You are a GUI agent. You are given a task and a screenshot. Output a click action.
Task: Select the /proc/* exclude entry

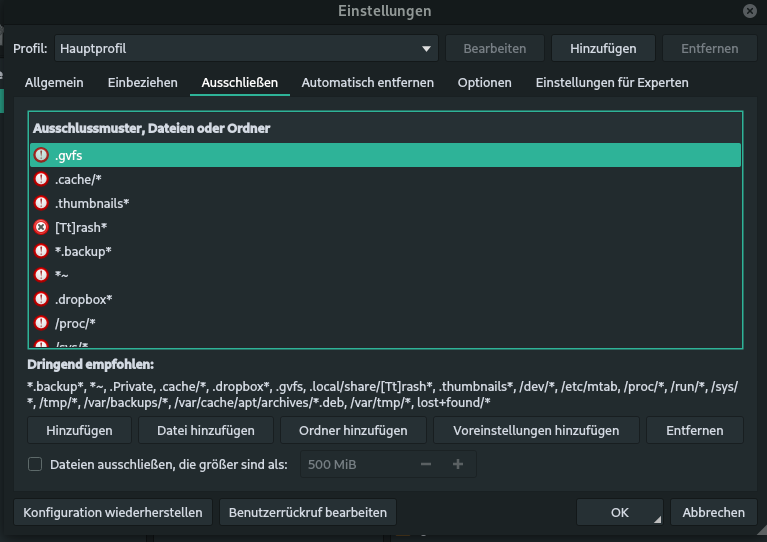(385, 323)
